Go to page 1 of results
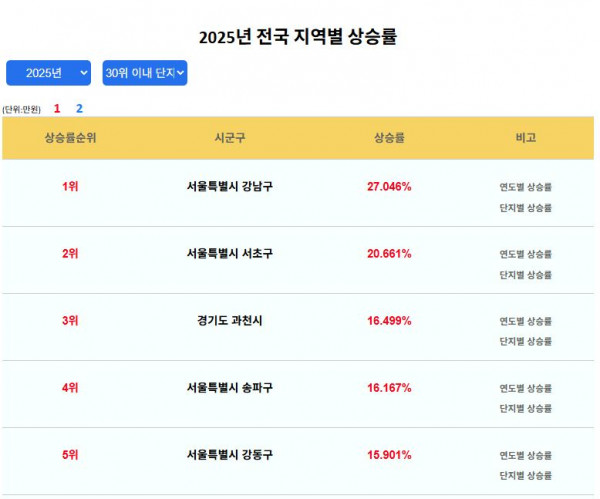 pos(57,108)
